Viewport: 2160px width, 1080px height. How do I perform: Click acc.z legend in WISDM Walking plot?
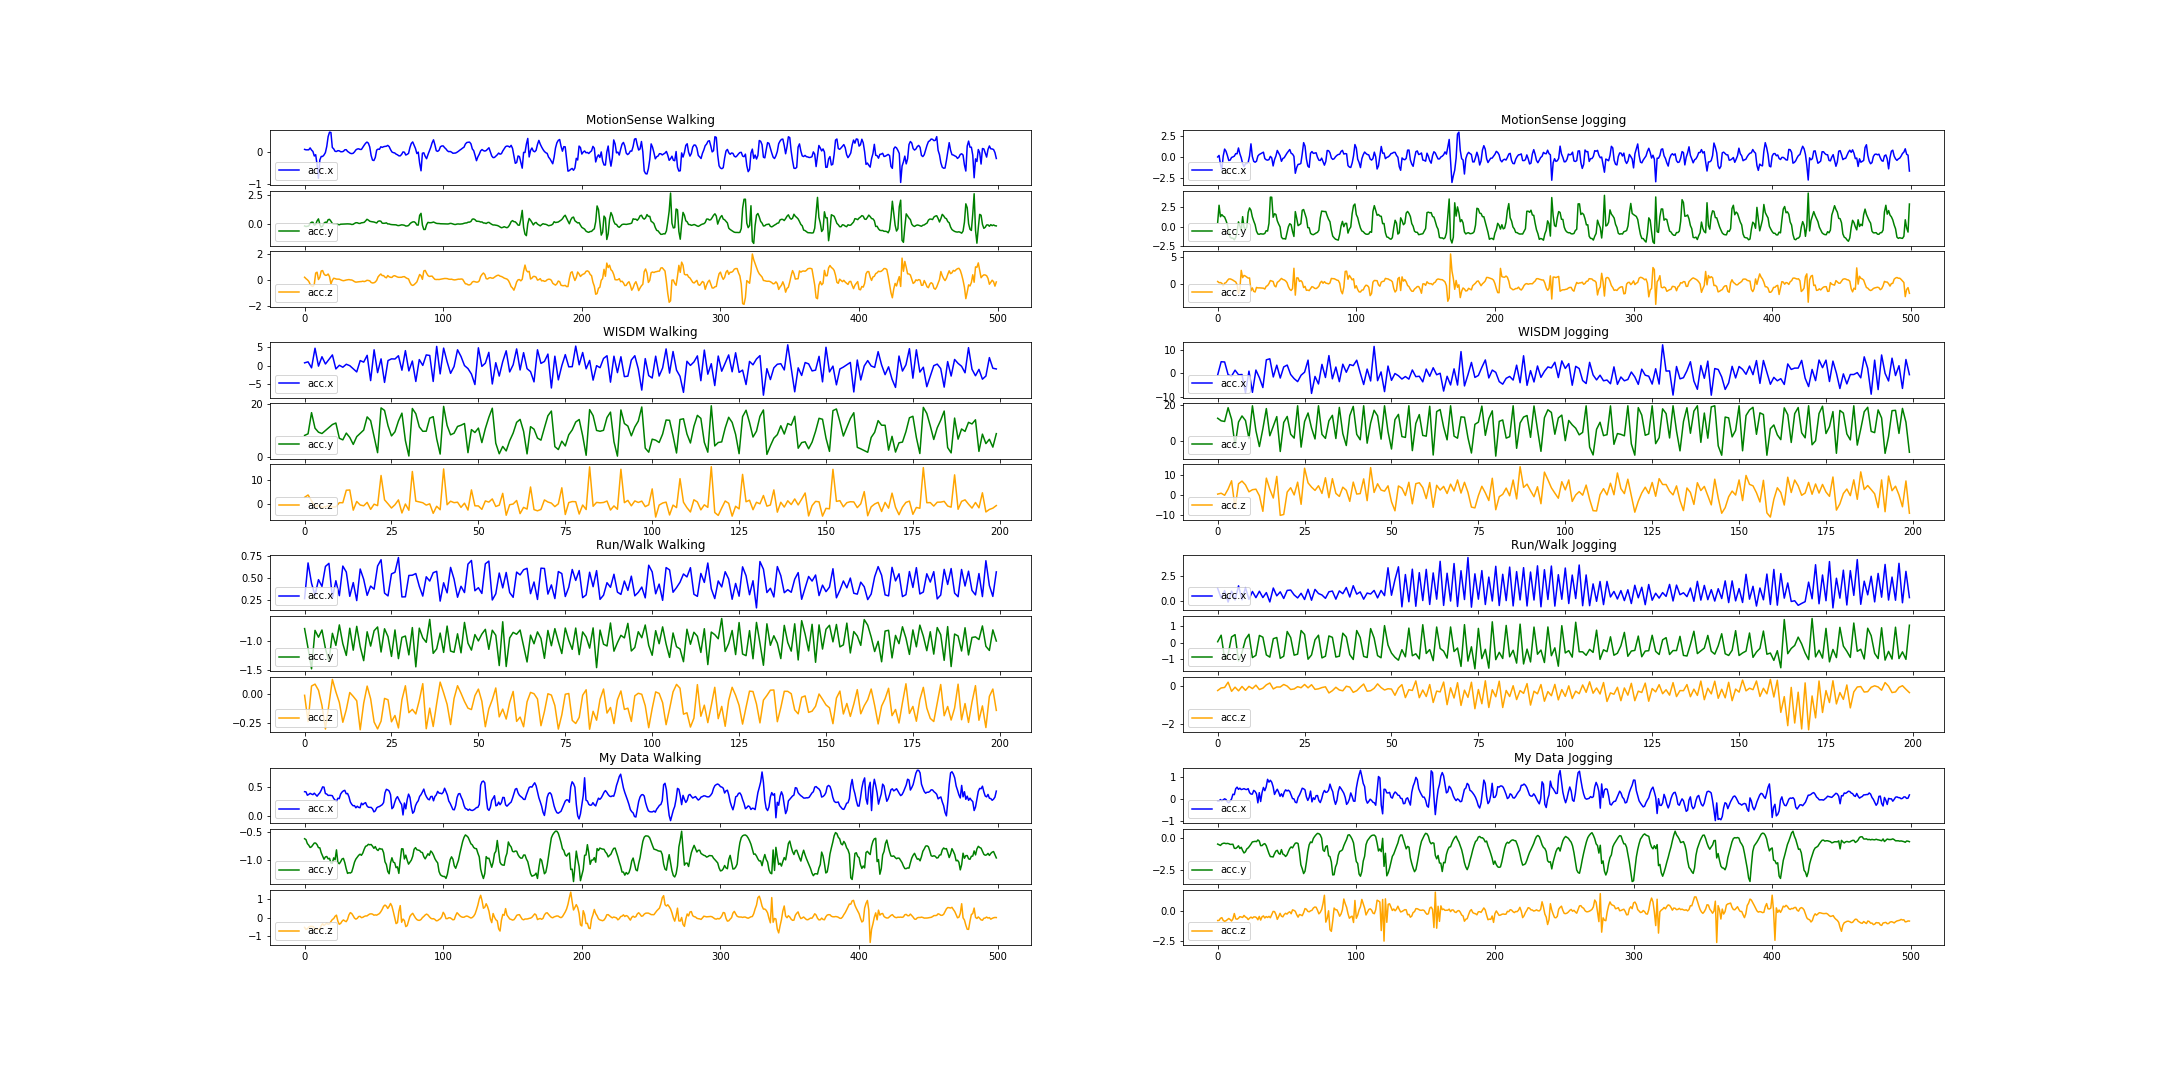tap(306, 506)
